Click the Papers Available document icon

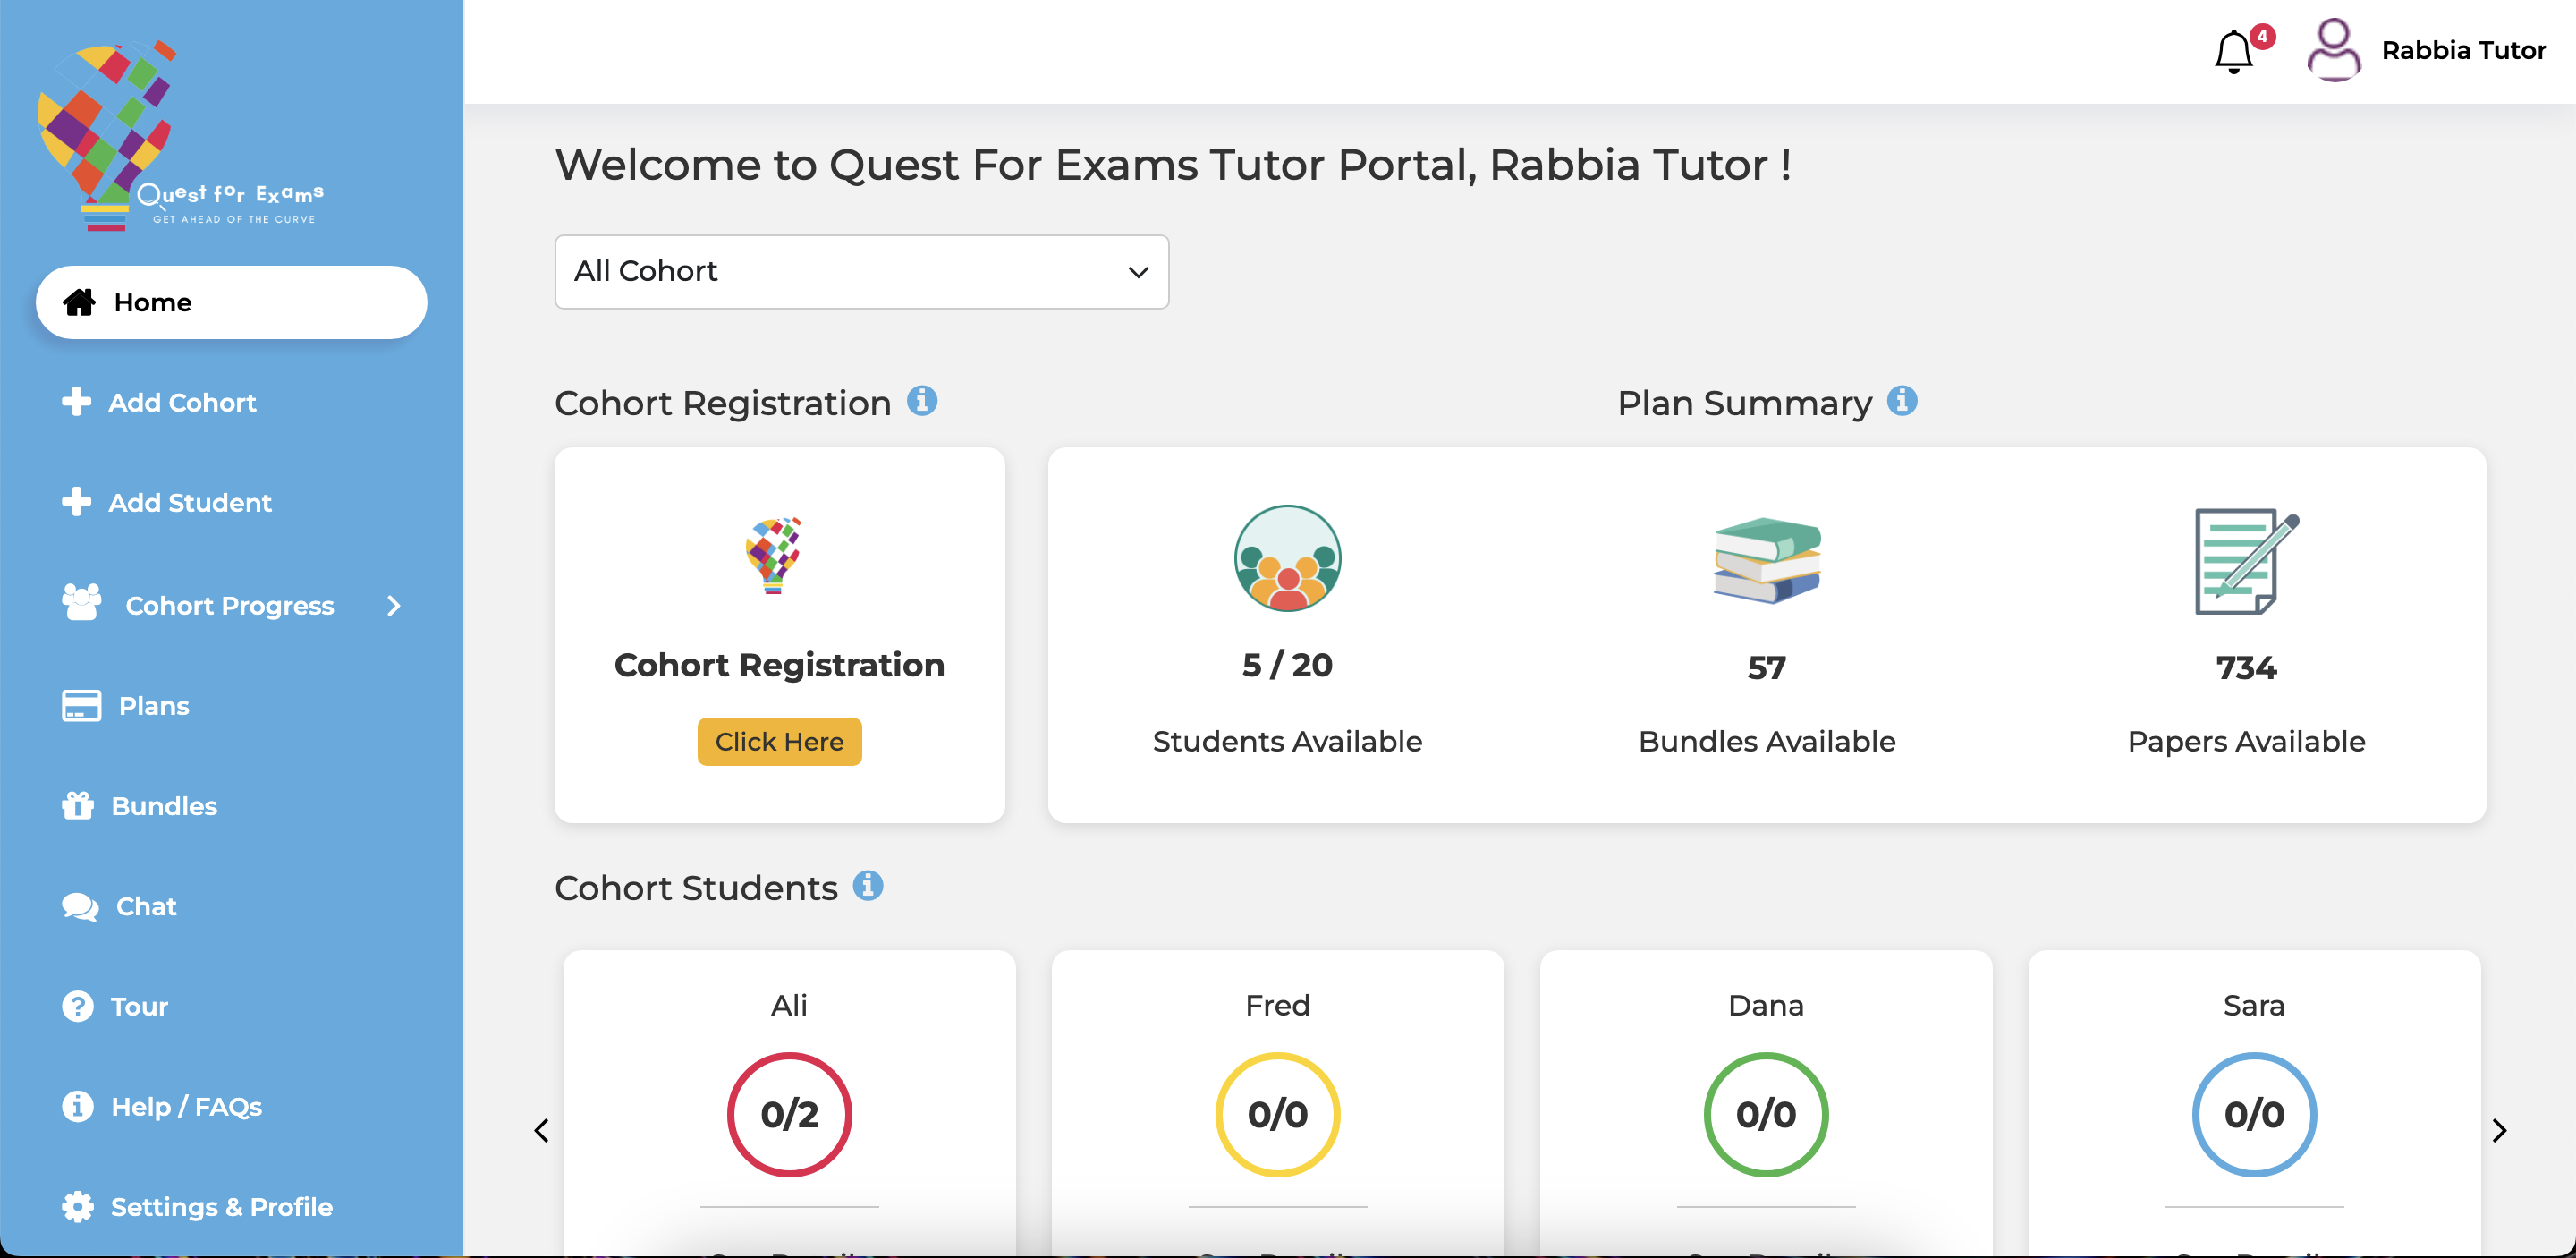(x=2246, y=560)
